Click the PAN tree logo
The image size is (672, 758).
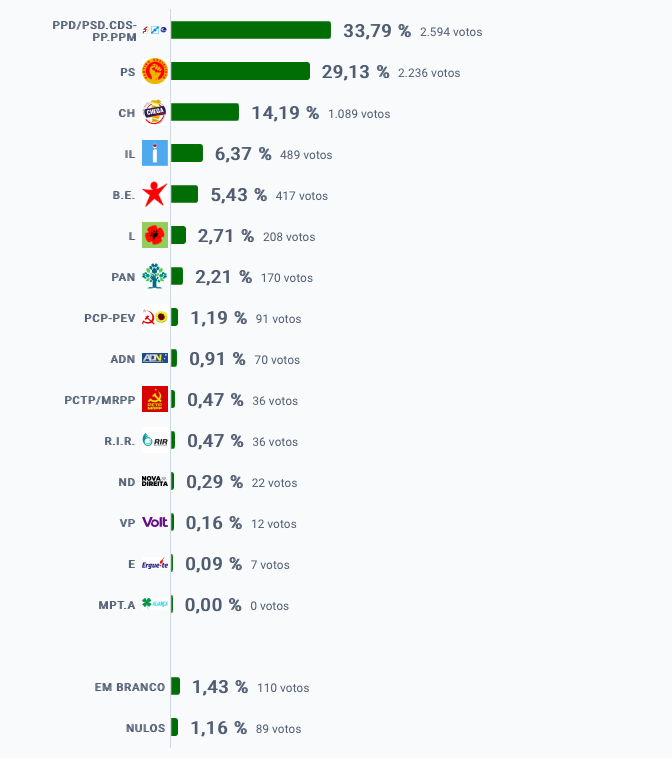[x=155, y=276]
